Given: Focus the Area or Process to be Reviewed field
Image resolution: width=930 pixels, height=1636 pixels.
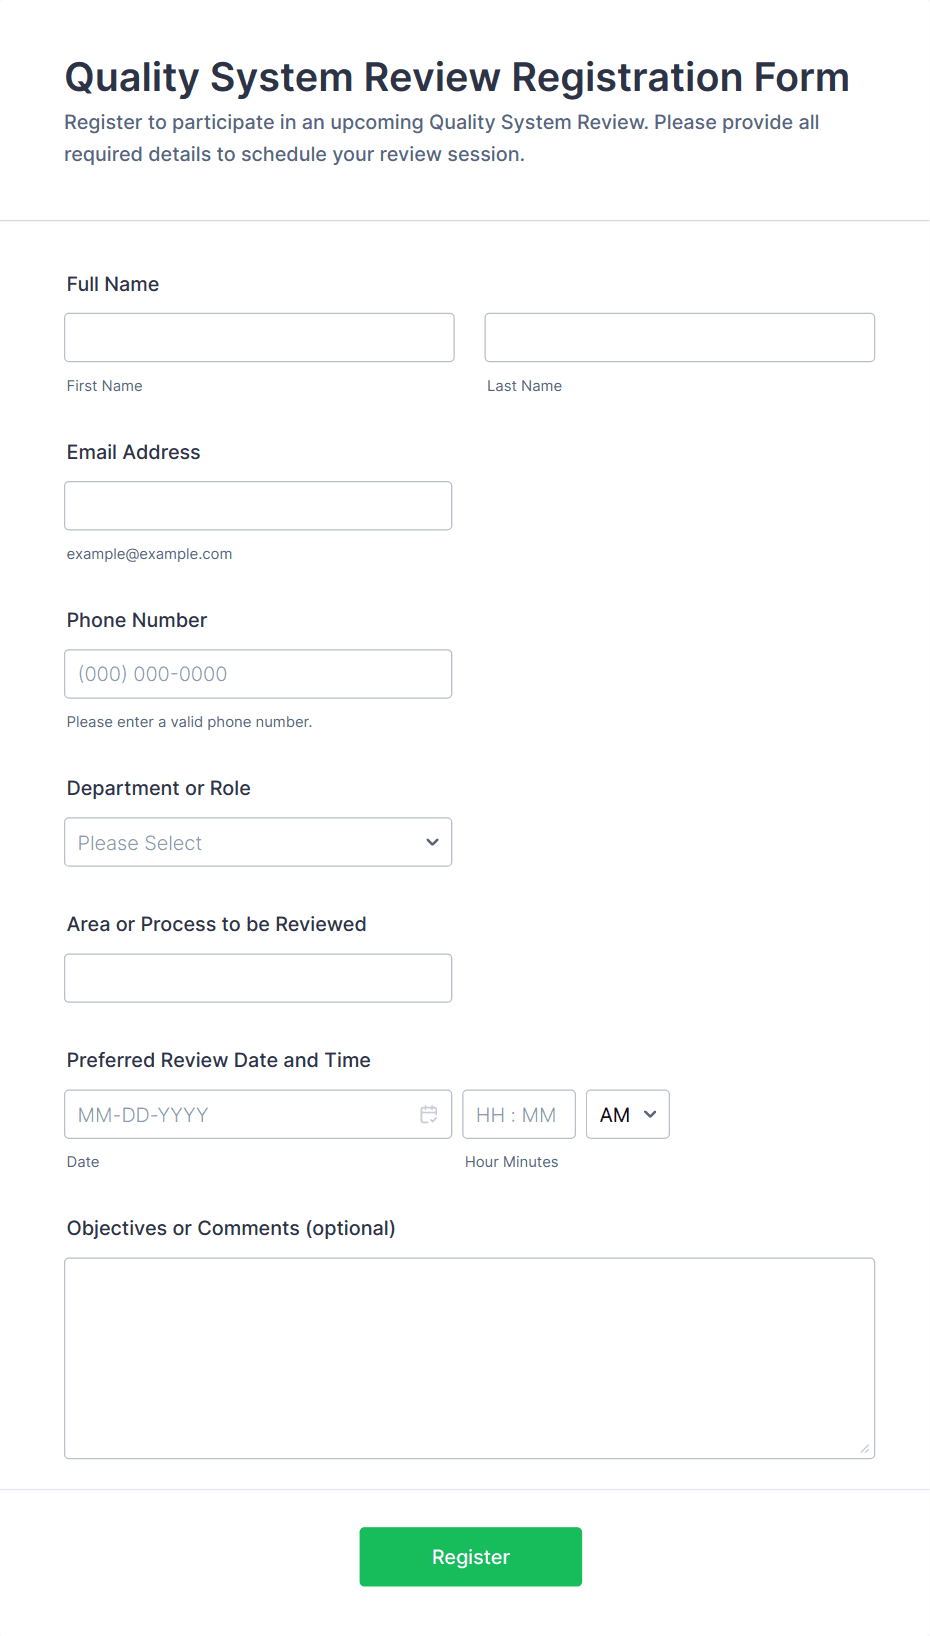Looking at the screenshot, I should [x=258, y=978].
